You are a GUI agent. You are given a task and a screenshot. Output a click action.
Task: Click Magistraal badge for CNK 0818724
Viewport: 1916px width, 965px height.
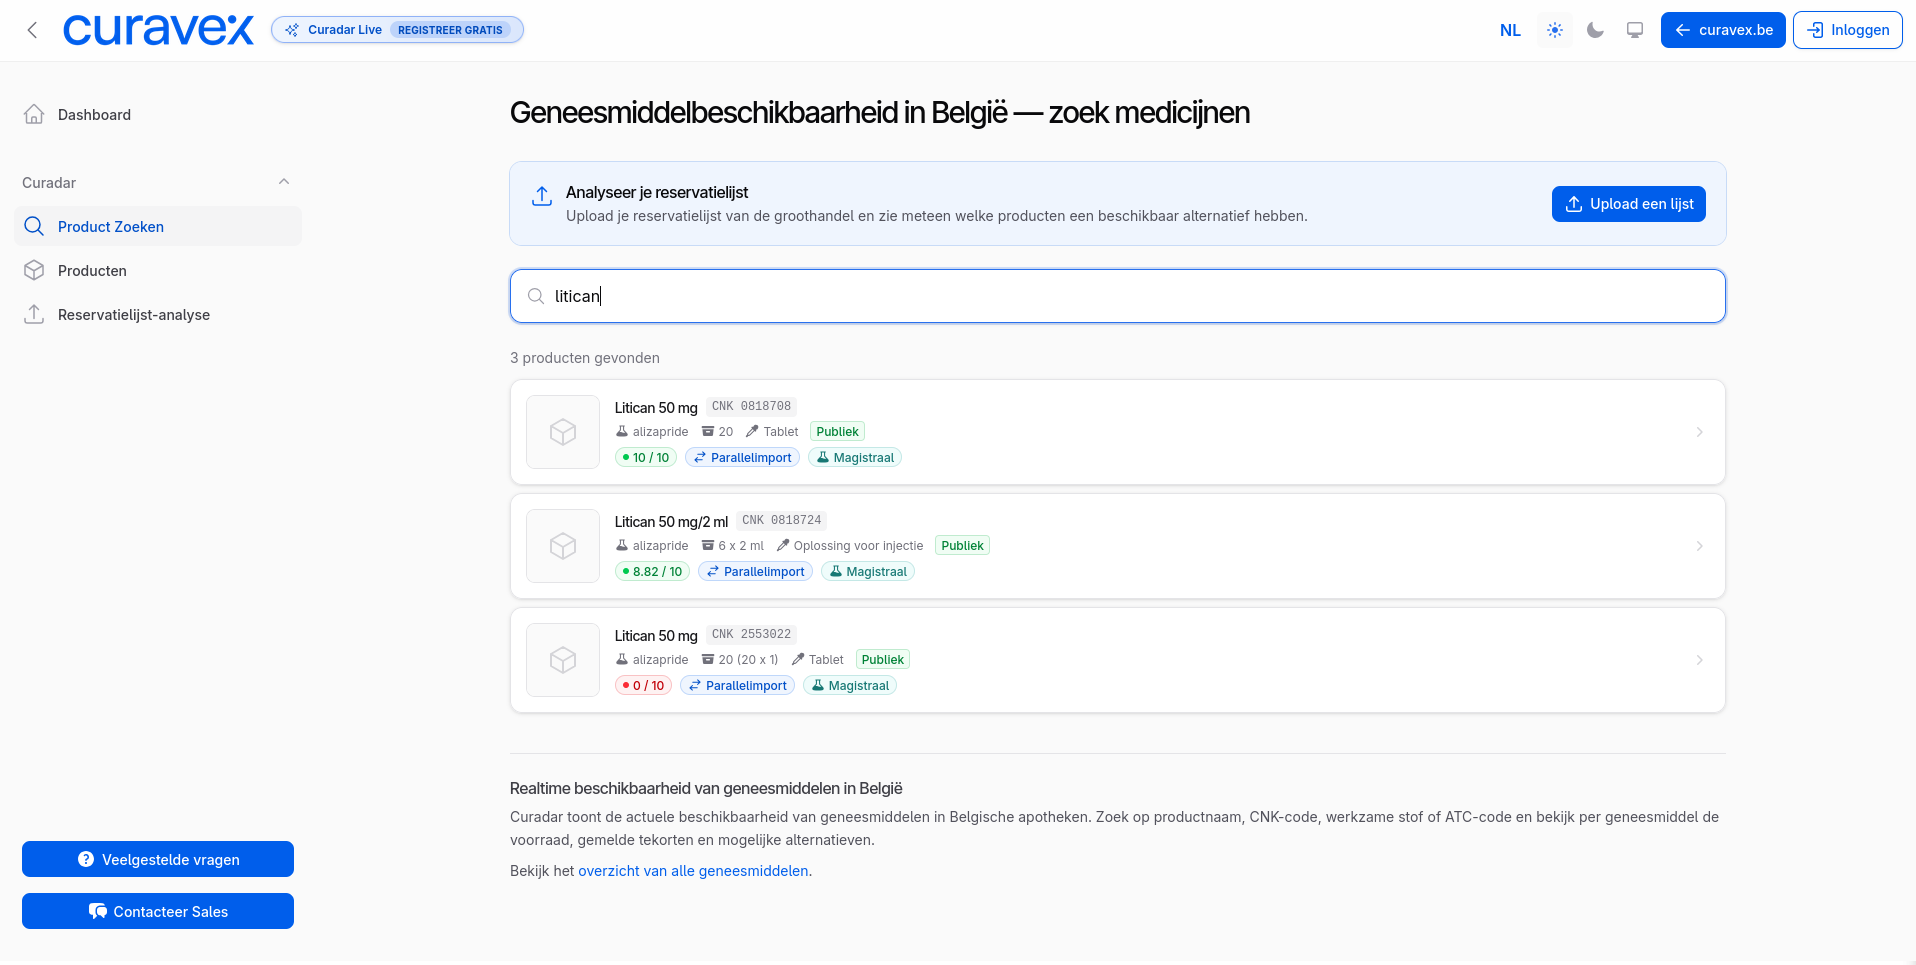click(868, 572)
